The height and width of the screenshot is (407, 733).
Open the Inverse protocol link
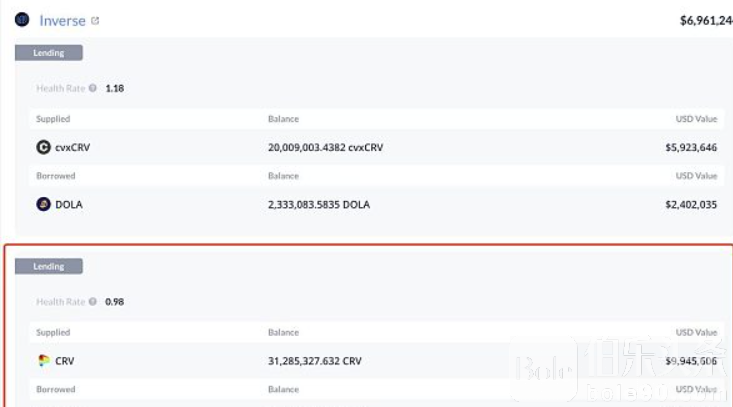click(x=62, y=21)
